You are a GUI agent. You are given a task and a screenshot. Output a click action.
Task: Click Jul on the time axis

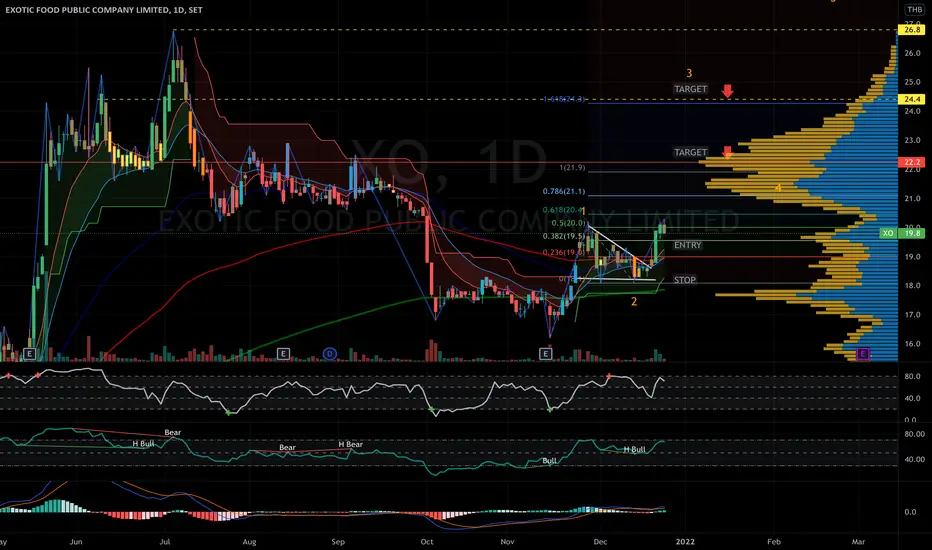165,542
